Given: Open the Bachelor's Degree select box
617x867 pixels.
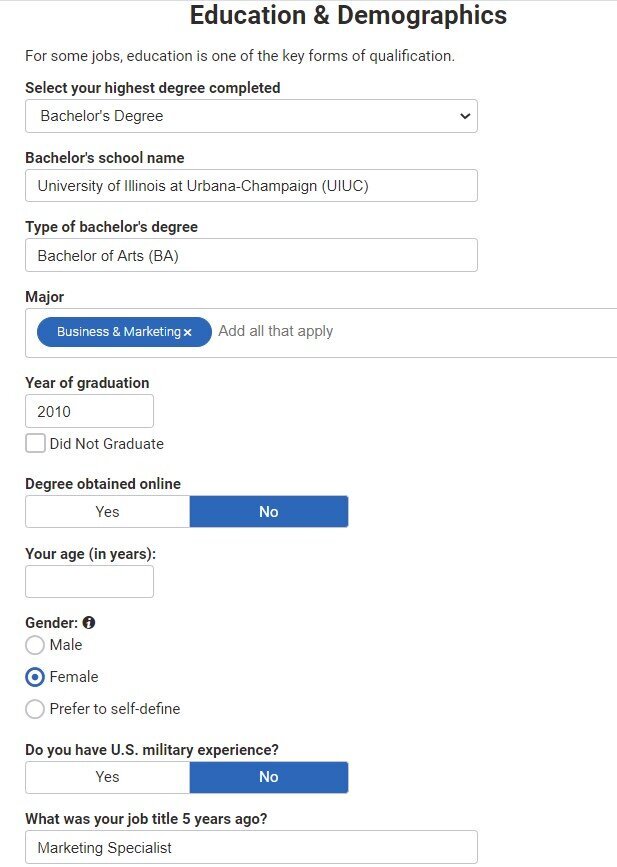Looking at the screenshot, I should point(252,116).
